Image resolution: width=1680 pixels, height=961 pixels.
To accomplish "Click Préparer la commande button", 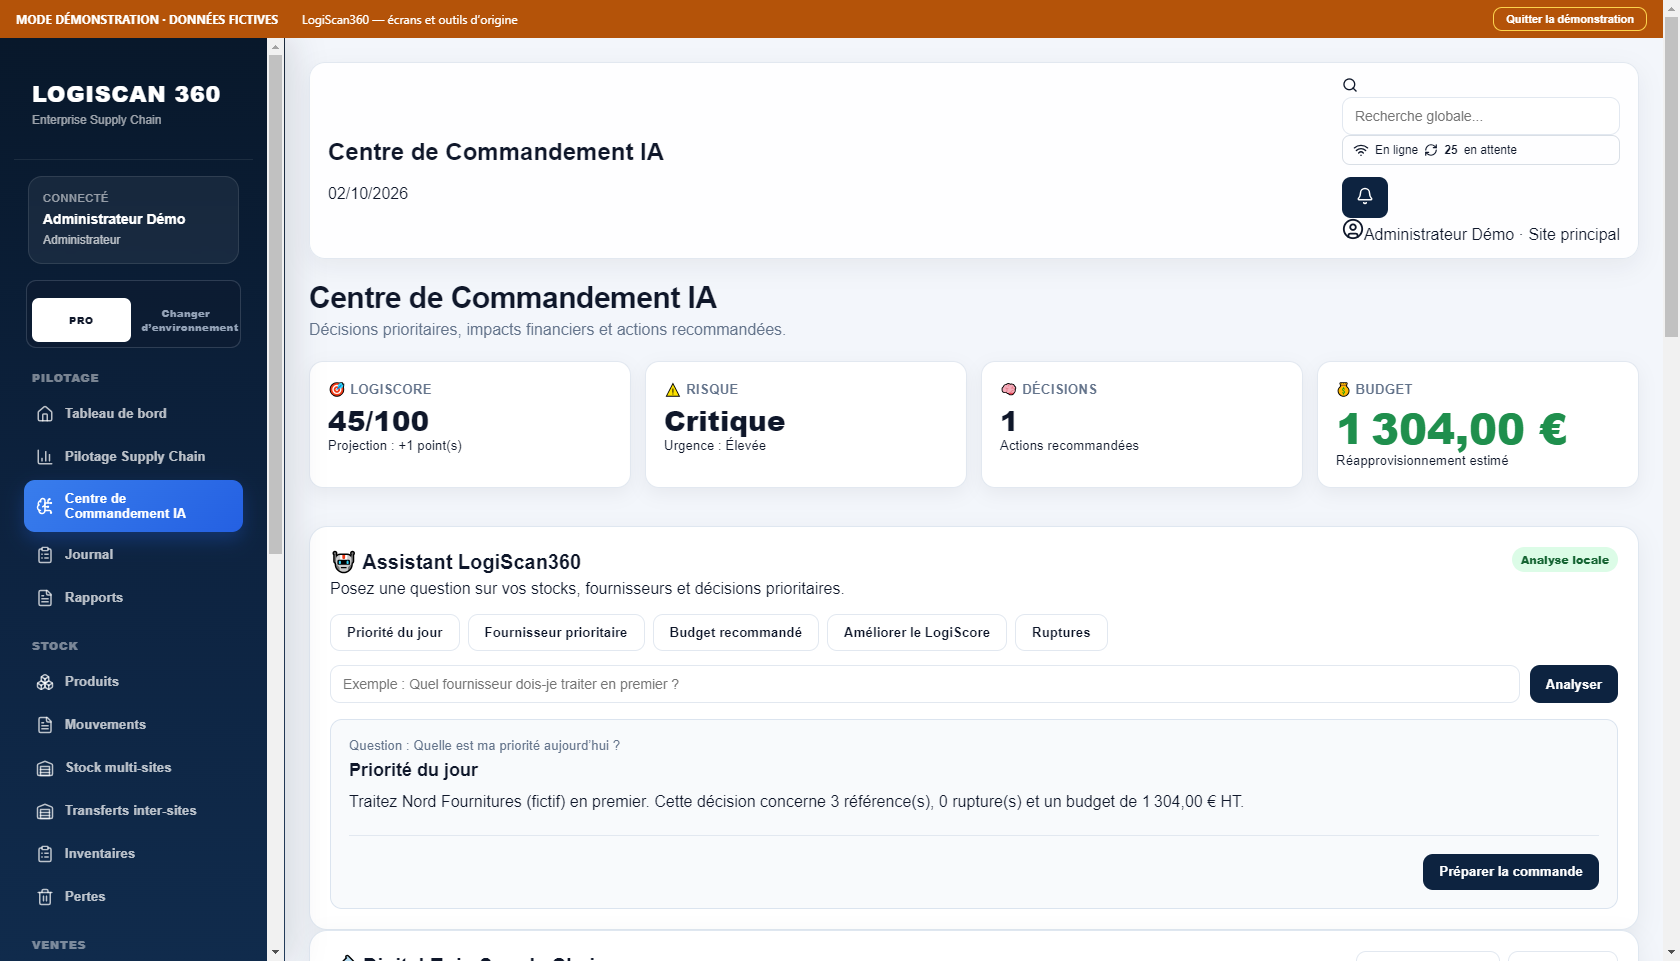I will (x=1510, y=872).
